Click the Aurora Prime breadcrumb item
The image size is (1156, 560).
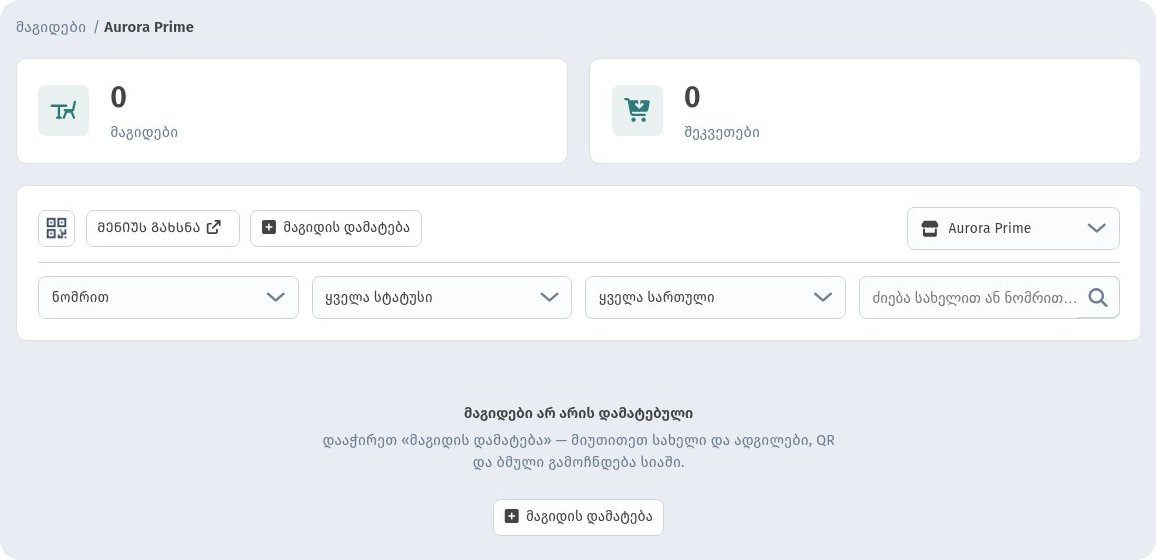point(149,27)
